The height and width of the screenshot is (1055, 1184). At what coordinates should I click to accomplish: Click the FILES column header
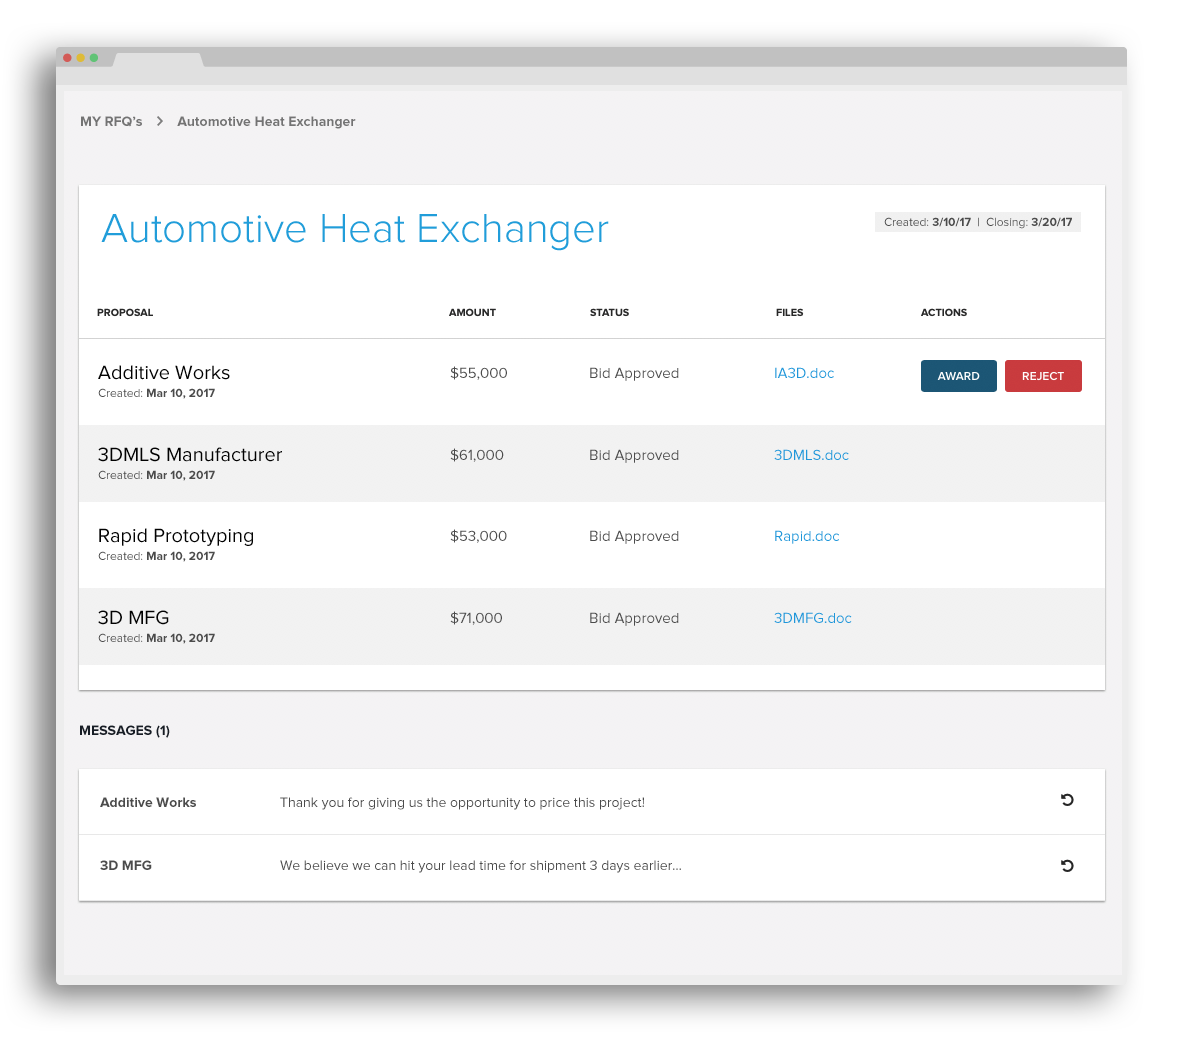coord(789,313)
